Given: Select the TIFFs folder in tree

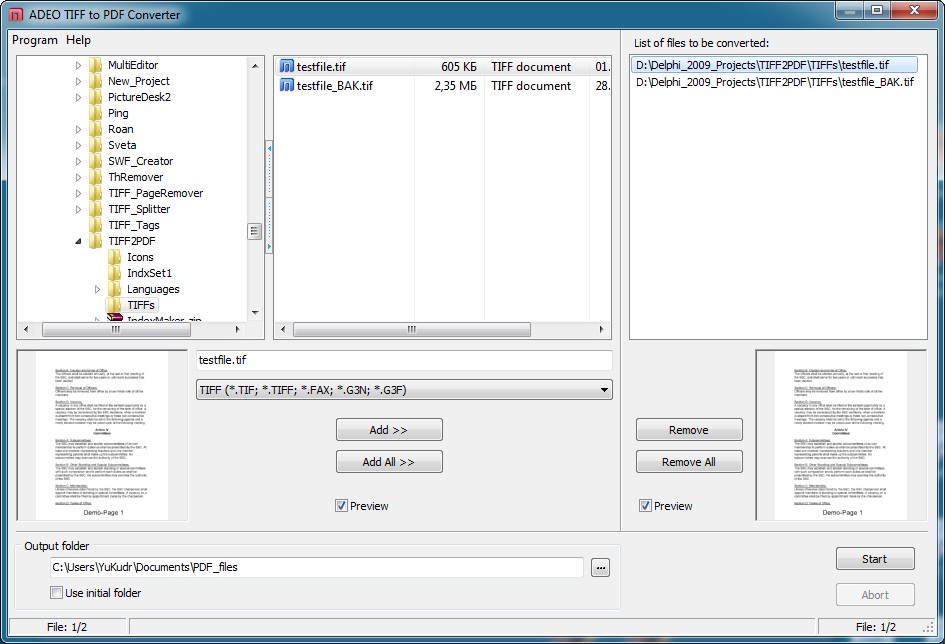Looking at the screenshot, I should pos(141,305).
